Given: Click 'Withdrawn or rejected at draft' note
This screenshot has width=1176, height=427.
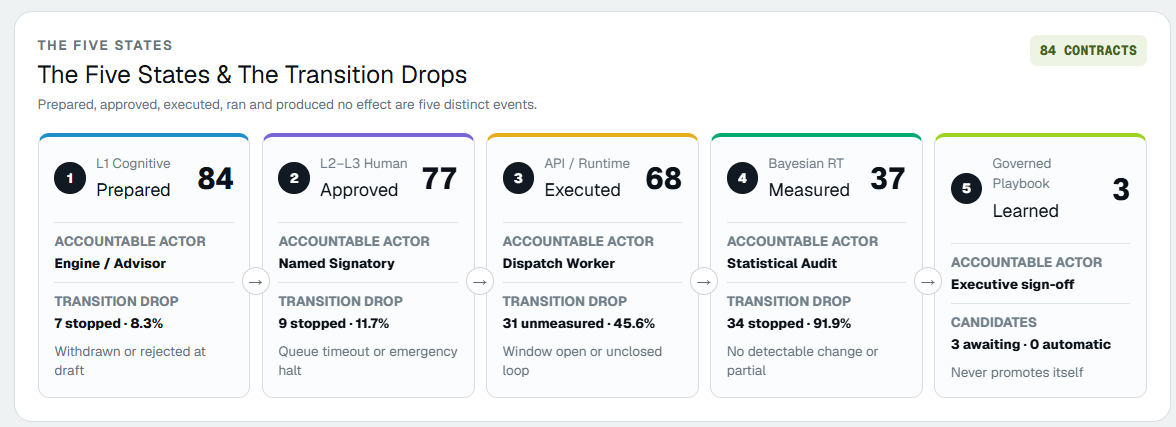Looking at the screenshot, I should click(130, 361).
